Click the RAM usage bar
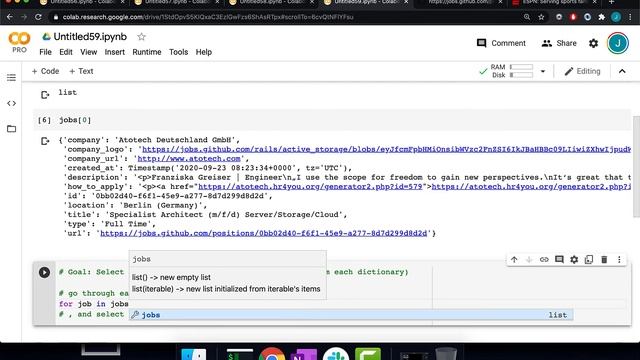This screenshot has width=640, height=360. point(521,67)
